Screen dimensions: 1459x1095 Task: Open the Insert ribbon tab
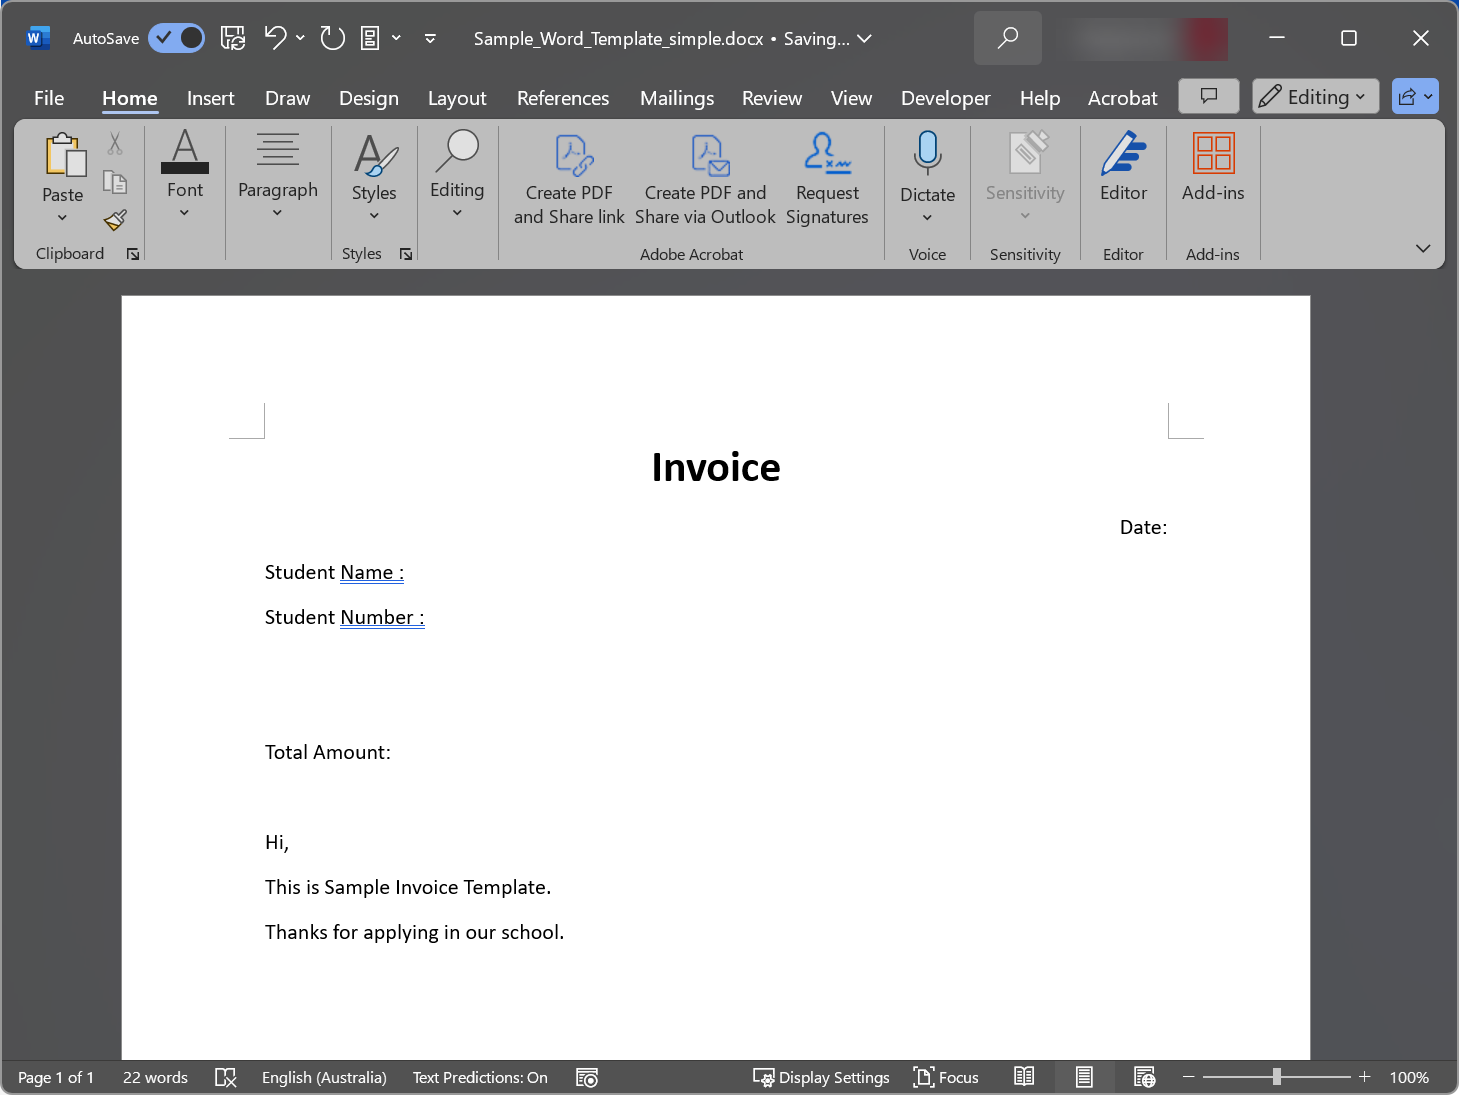point(210,98)
